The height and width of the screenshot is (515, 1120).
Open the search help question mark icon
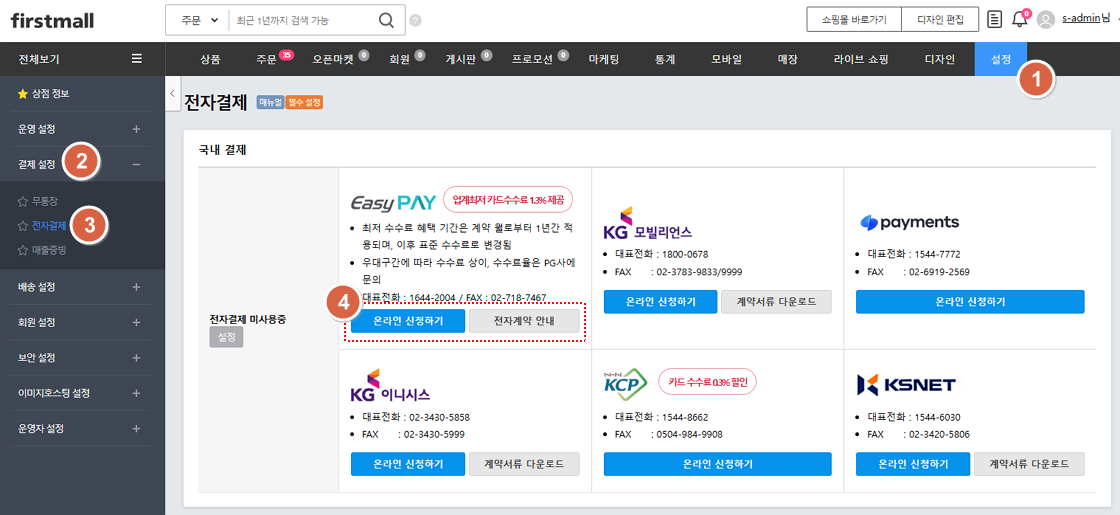(x=416, y=20)
